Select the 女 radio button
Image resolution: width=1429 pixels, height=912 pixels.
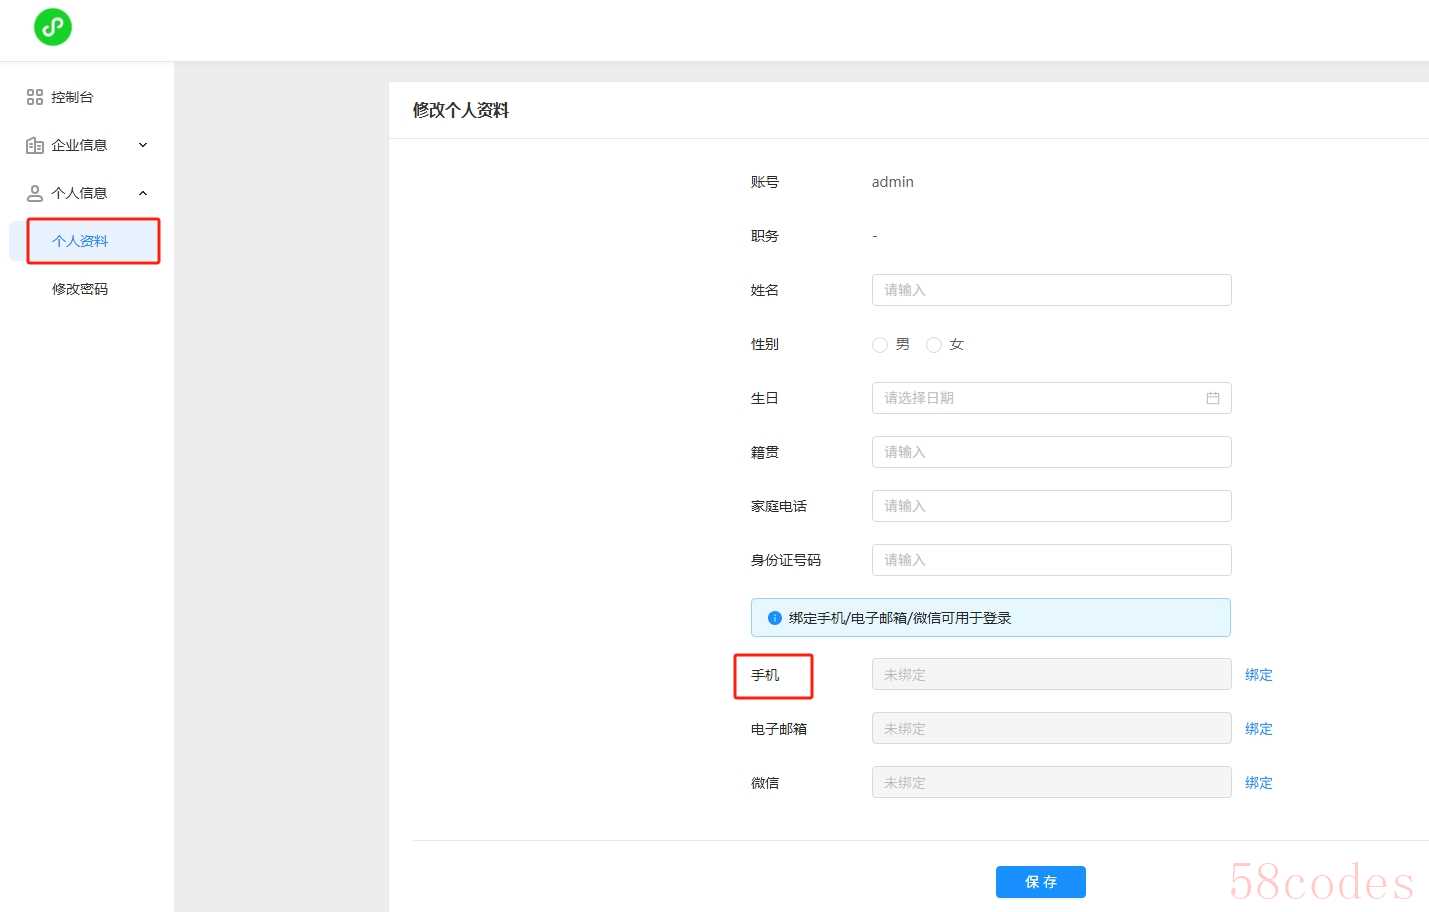934,345
